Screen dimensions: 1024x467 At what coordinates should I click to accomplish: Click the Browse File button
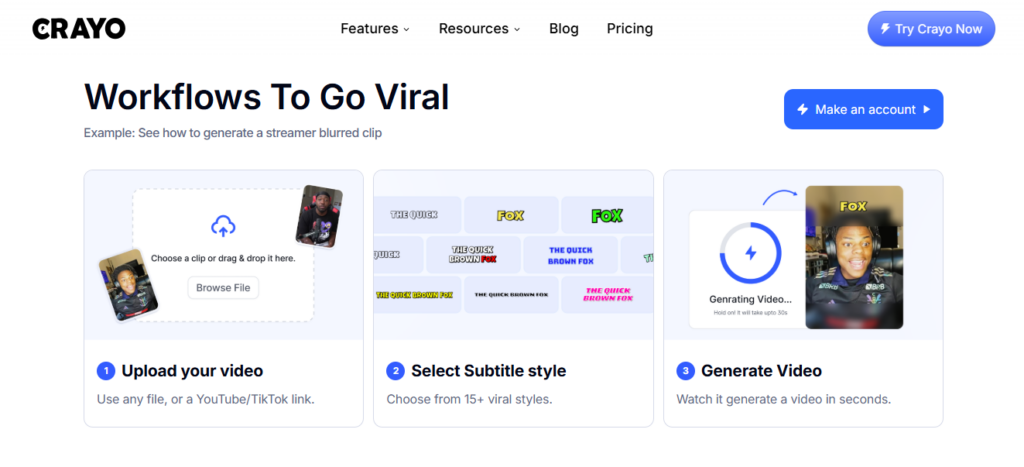(223, 288)
